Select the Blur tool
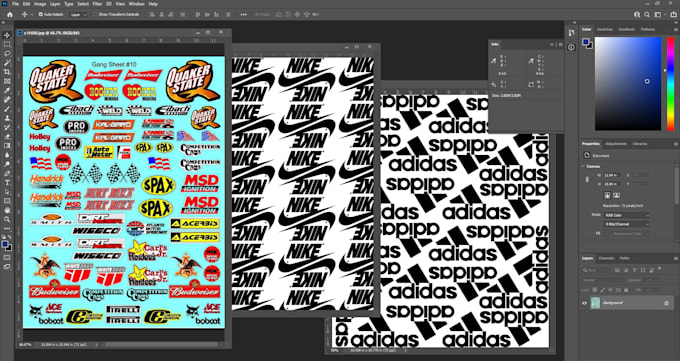This screenshot has width=680, height=361. coord(7,155)
